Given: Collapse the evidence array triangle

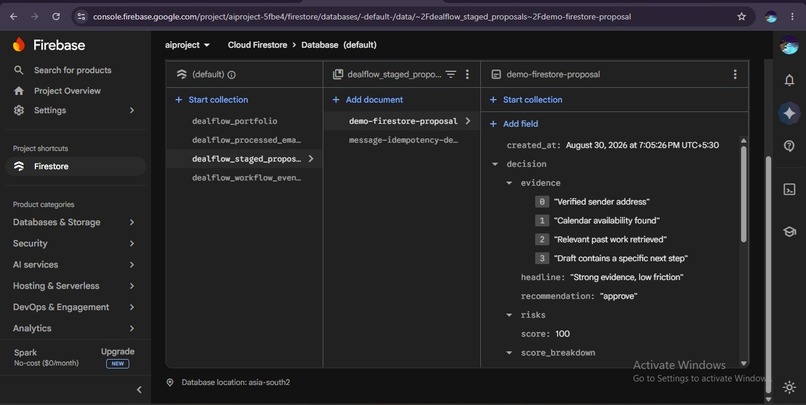Looking at the screenshot, I should [x=509, y=183].
